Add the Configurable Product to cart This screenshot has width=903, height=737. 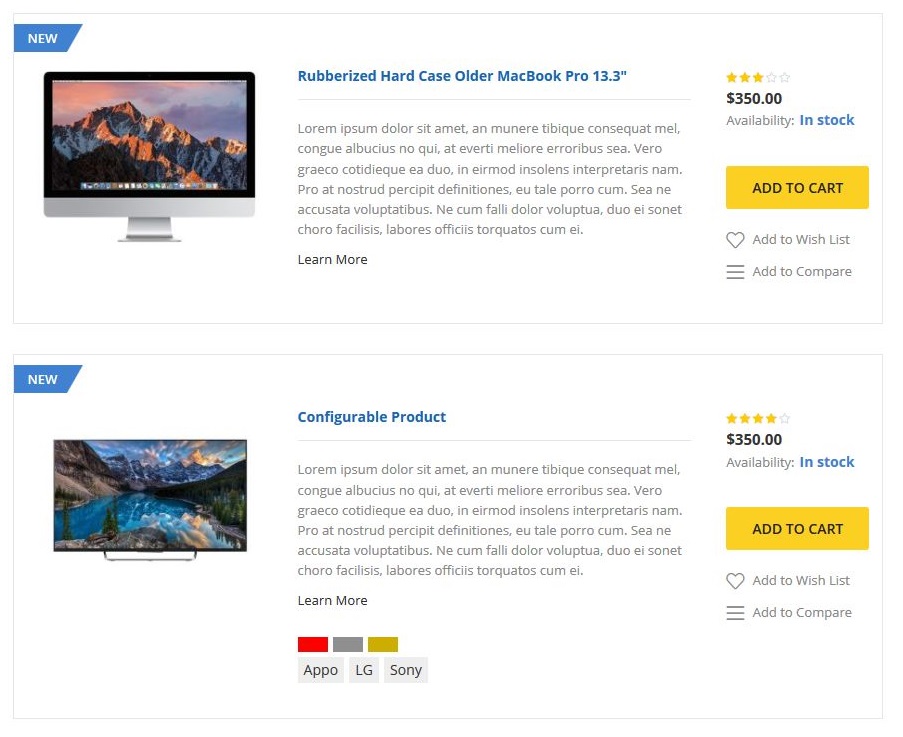pyautogui.click(x=797, y=529)
